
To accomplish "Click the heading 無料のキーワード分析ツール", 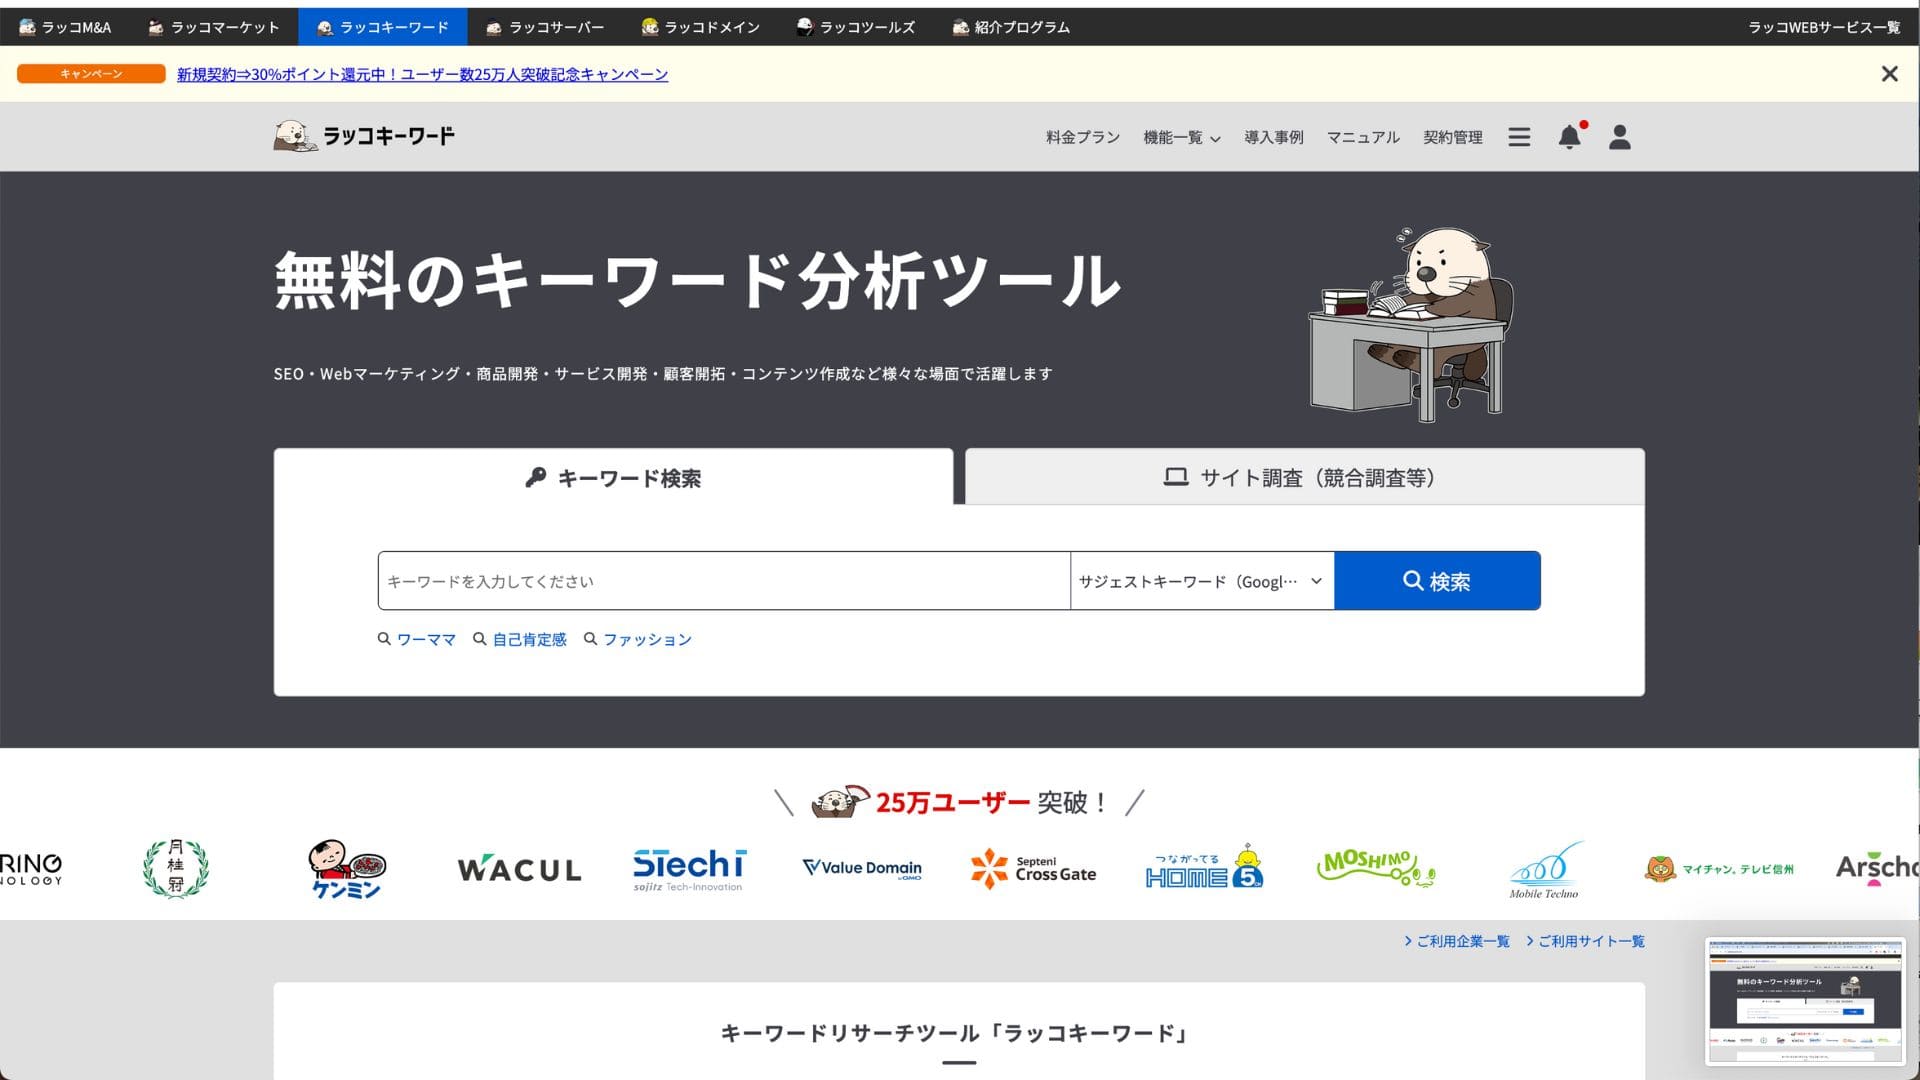I will point(697,281).
